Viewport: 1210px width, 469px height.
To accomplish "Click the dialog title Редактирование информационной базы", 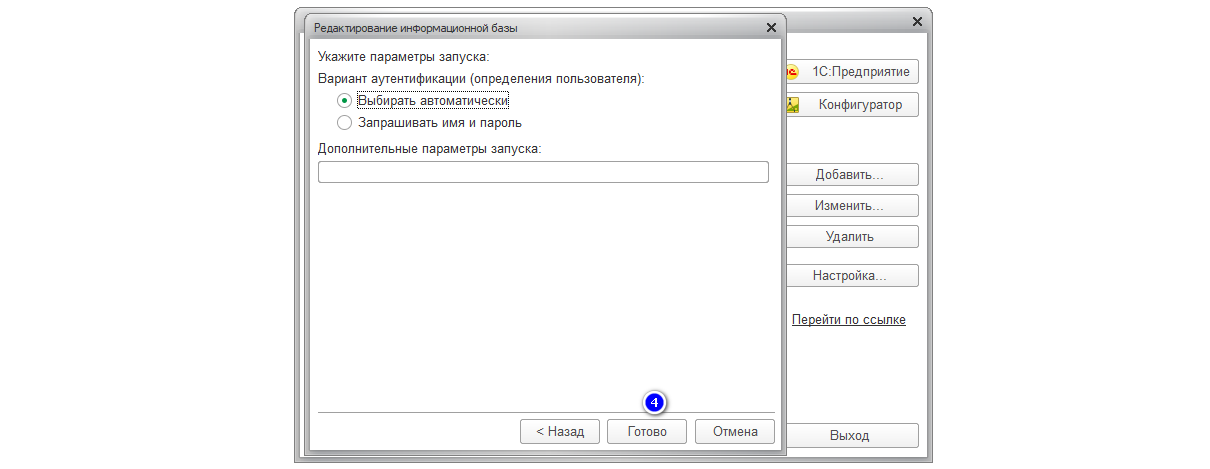I will click(x=416, y=28).
